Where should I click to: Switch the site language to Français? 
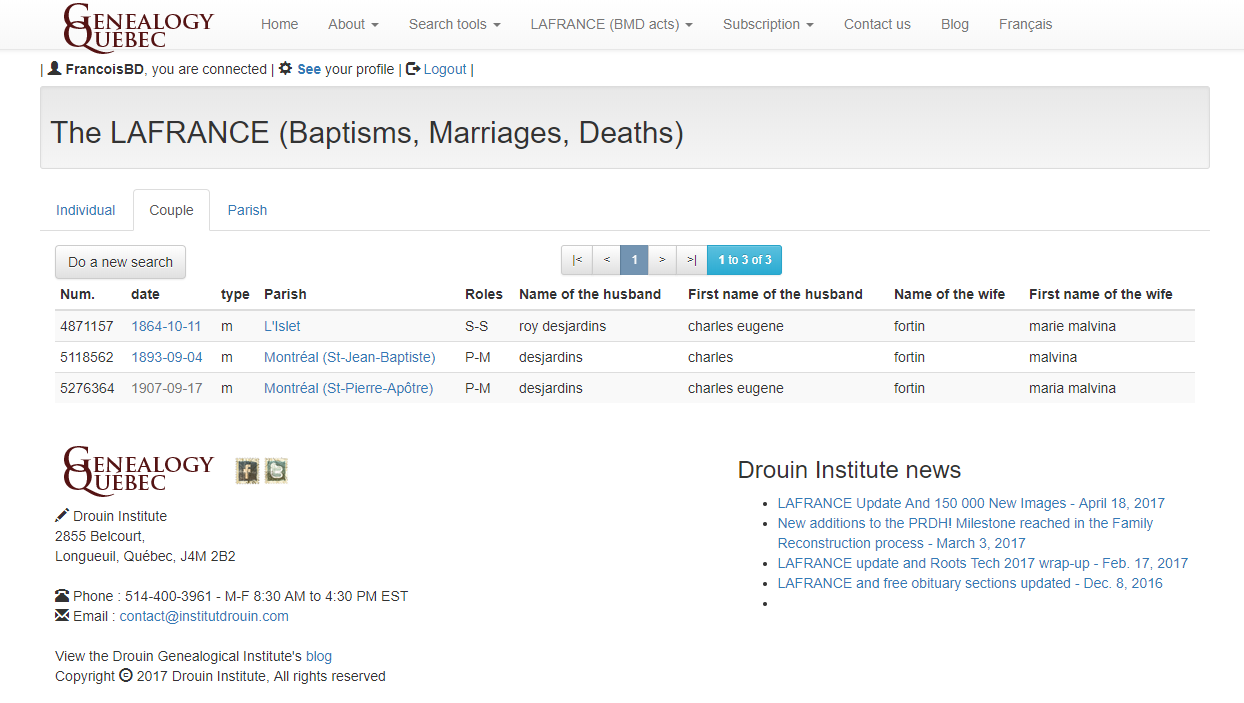pos(1026,24)
